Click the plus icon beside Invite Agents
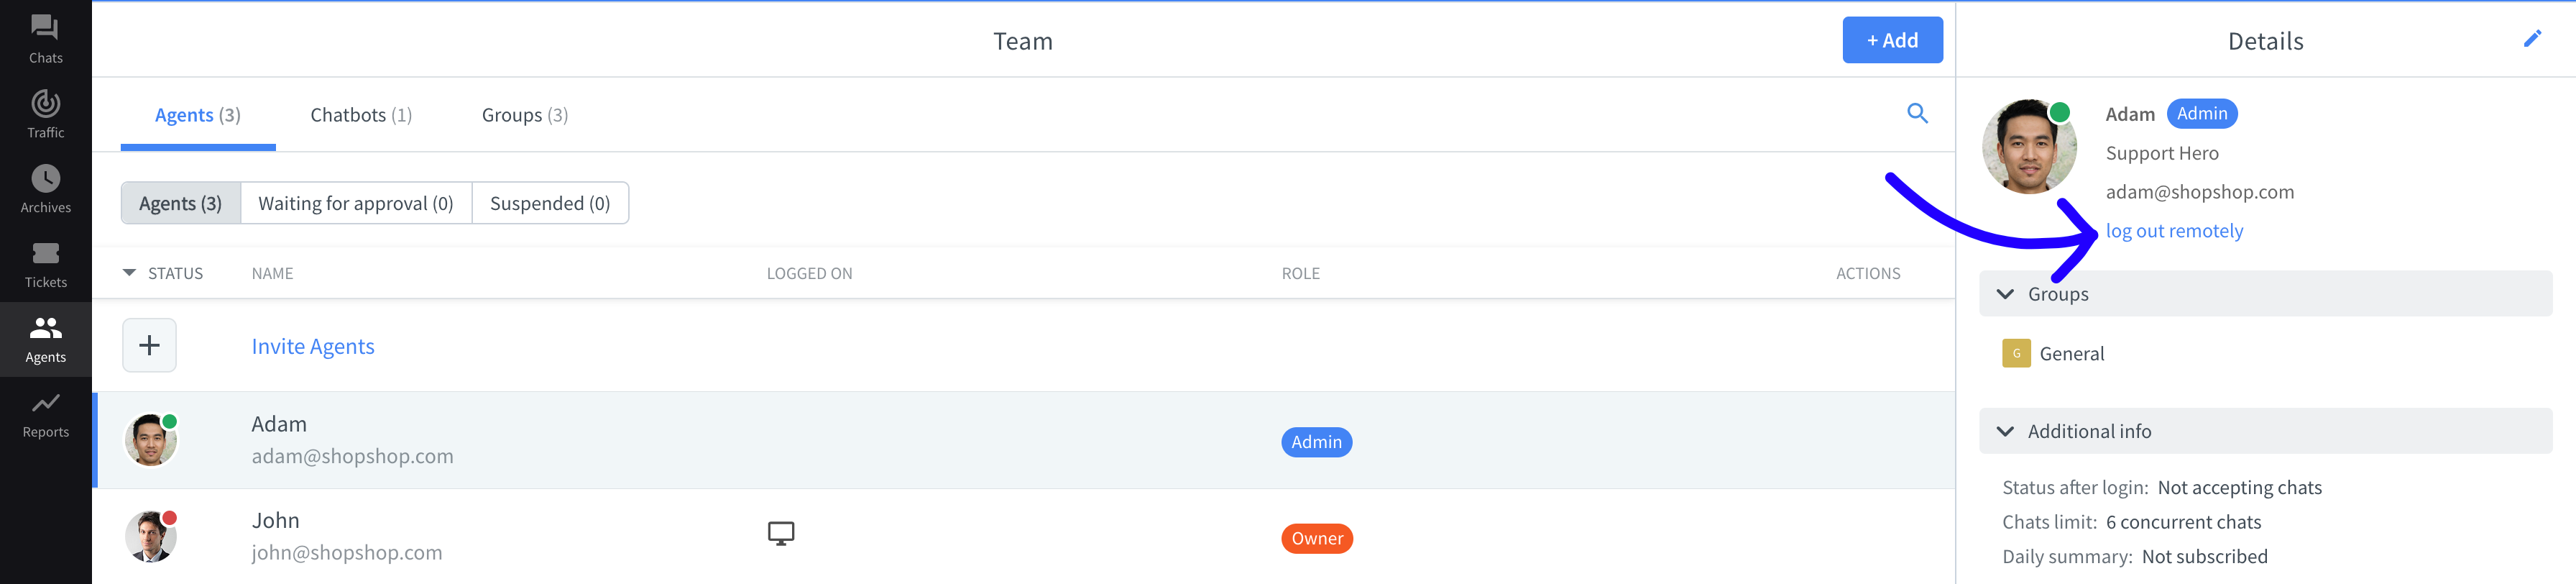 149,346
